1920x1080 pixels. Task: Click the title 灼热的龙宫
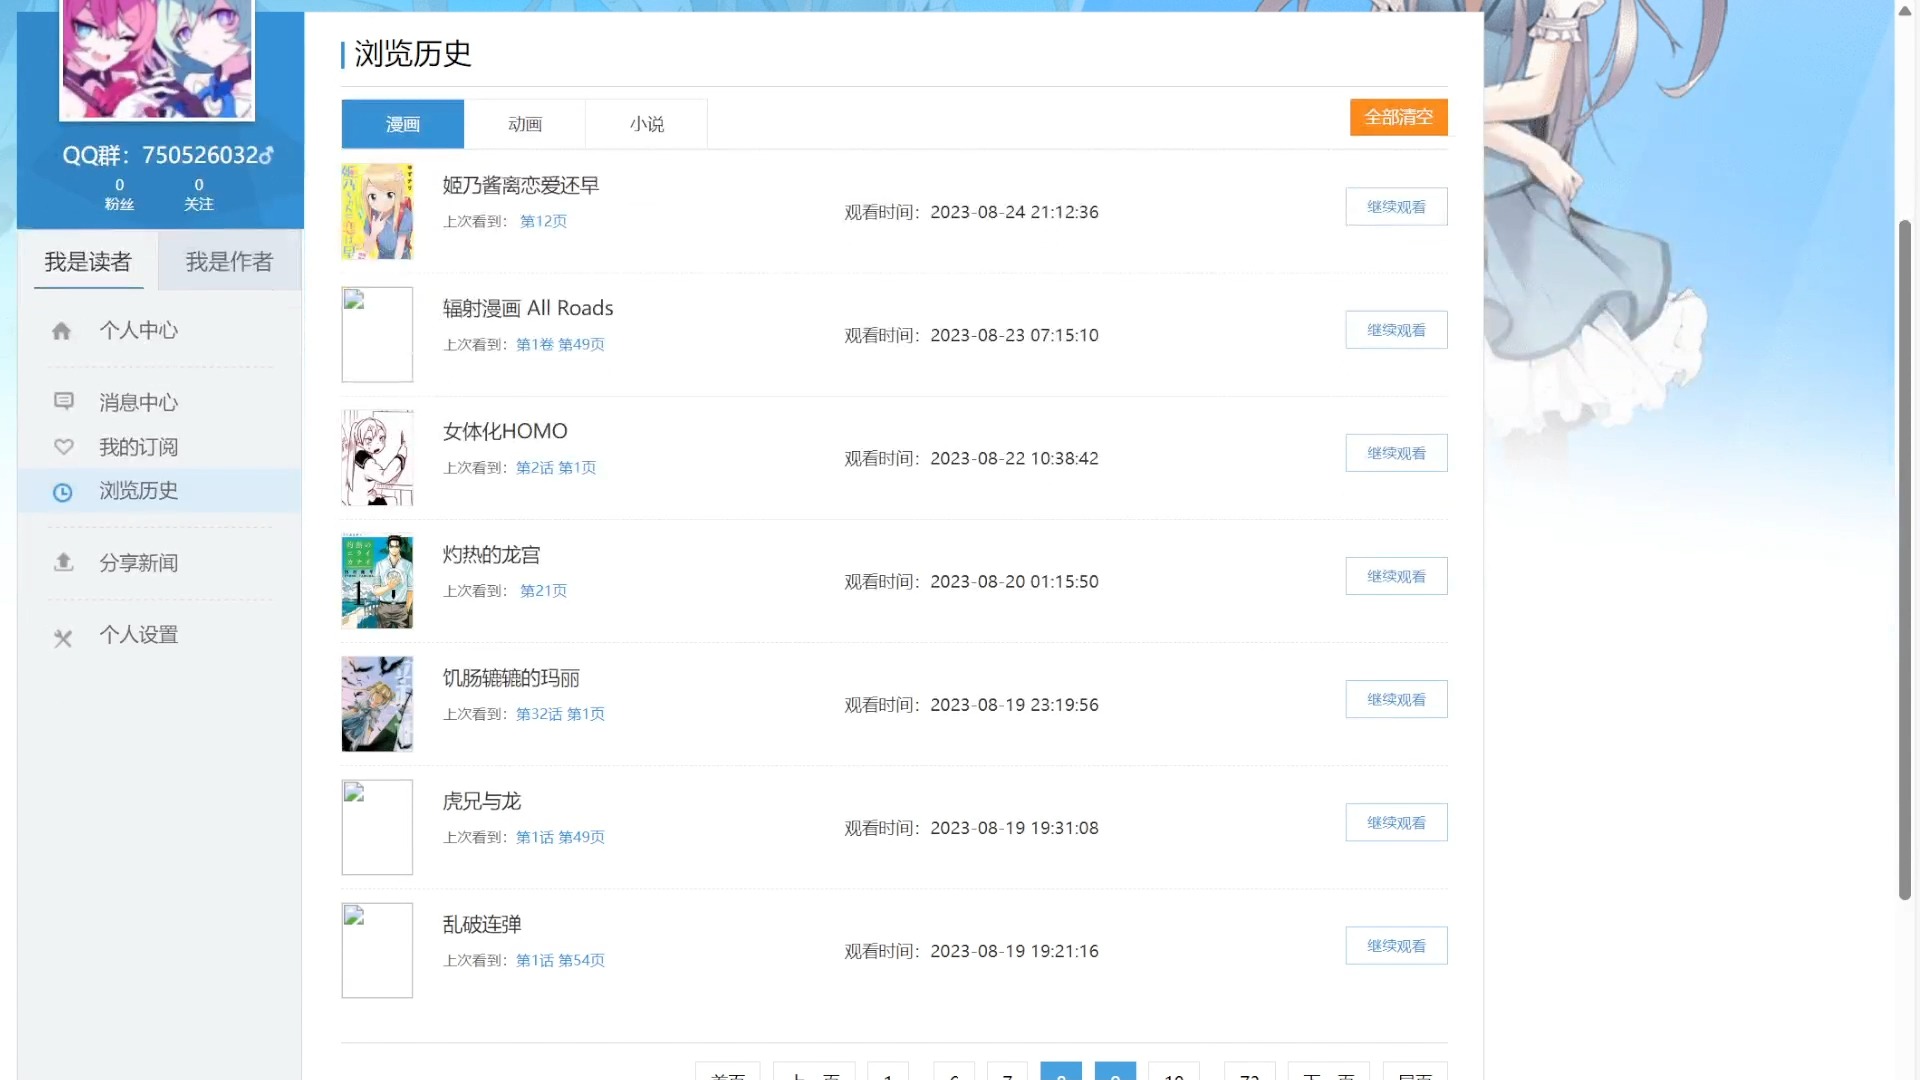click(x=491, y=554)
